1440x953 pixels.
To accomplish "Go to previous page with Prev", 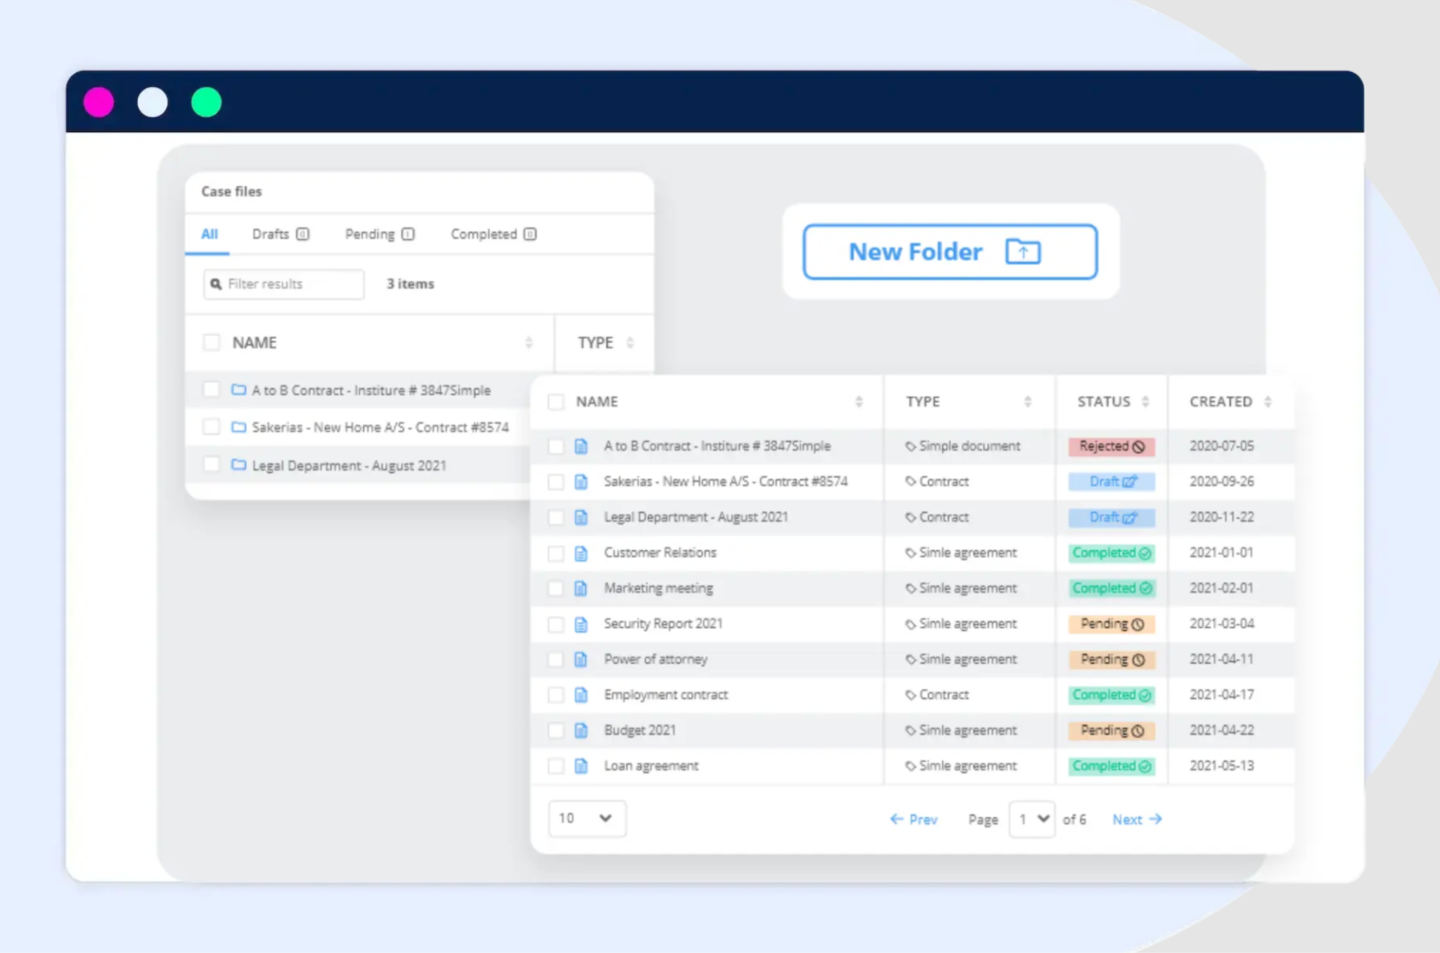I will point(914,819).
